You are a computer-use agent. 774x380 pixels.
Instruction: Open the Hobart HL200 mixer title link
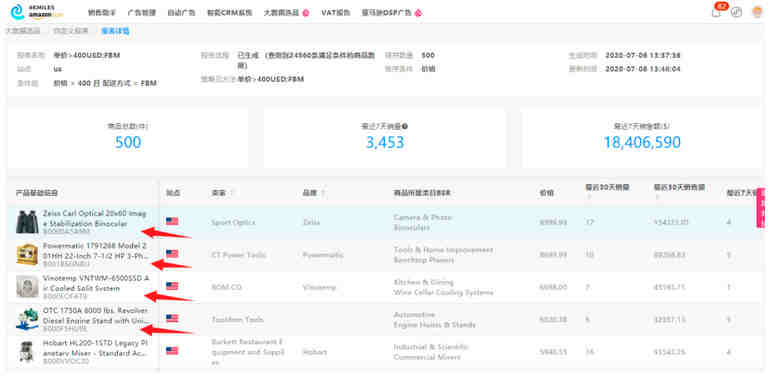pyautogui.click(x=95, y=348)
